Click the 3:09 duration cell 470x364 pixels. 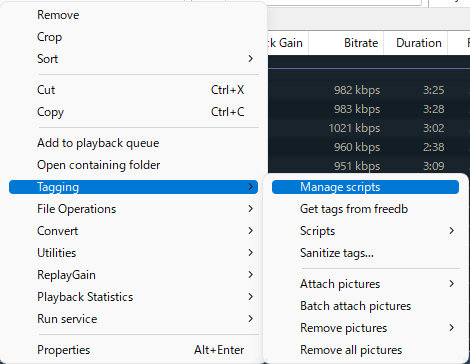(x=434, y=166)
